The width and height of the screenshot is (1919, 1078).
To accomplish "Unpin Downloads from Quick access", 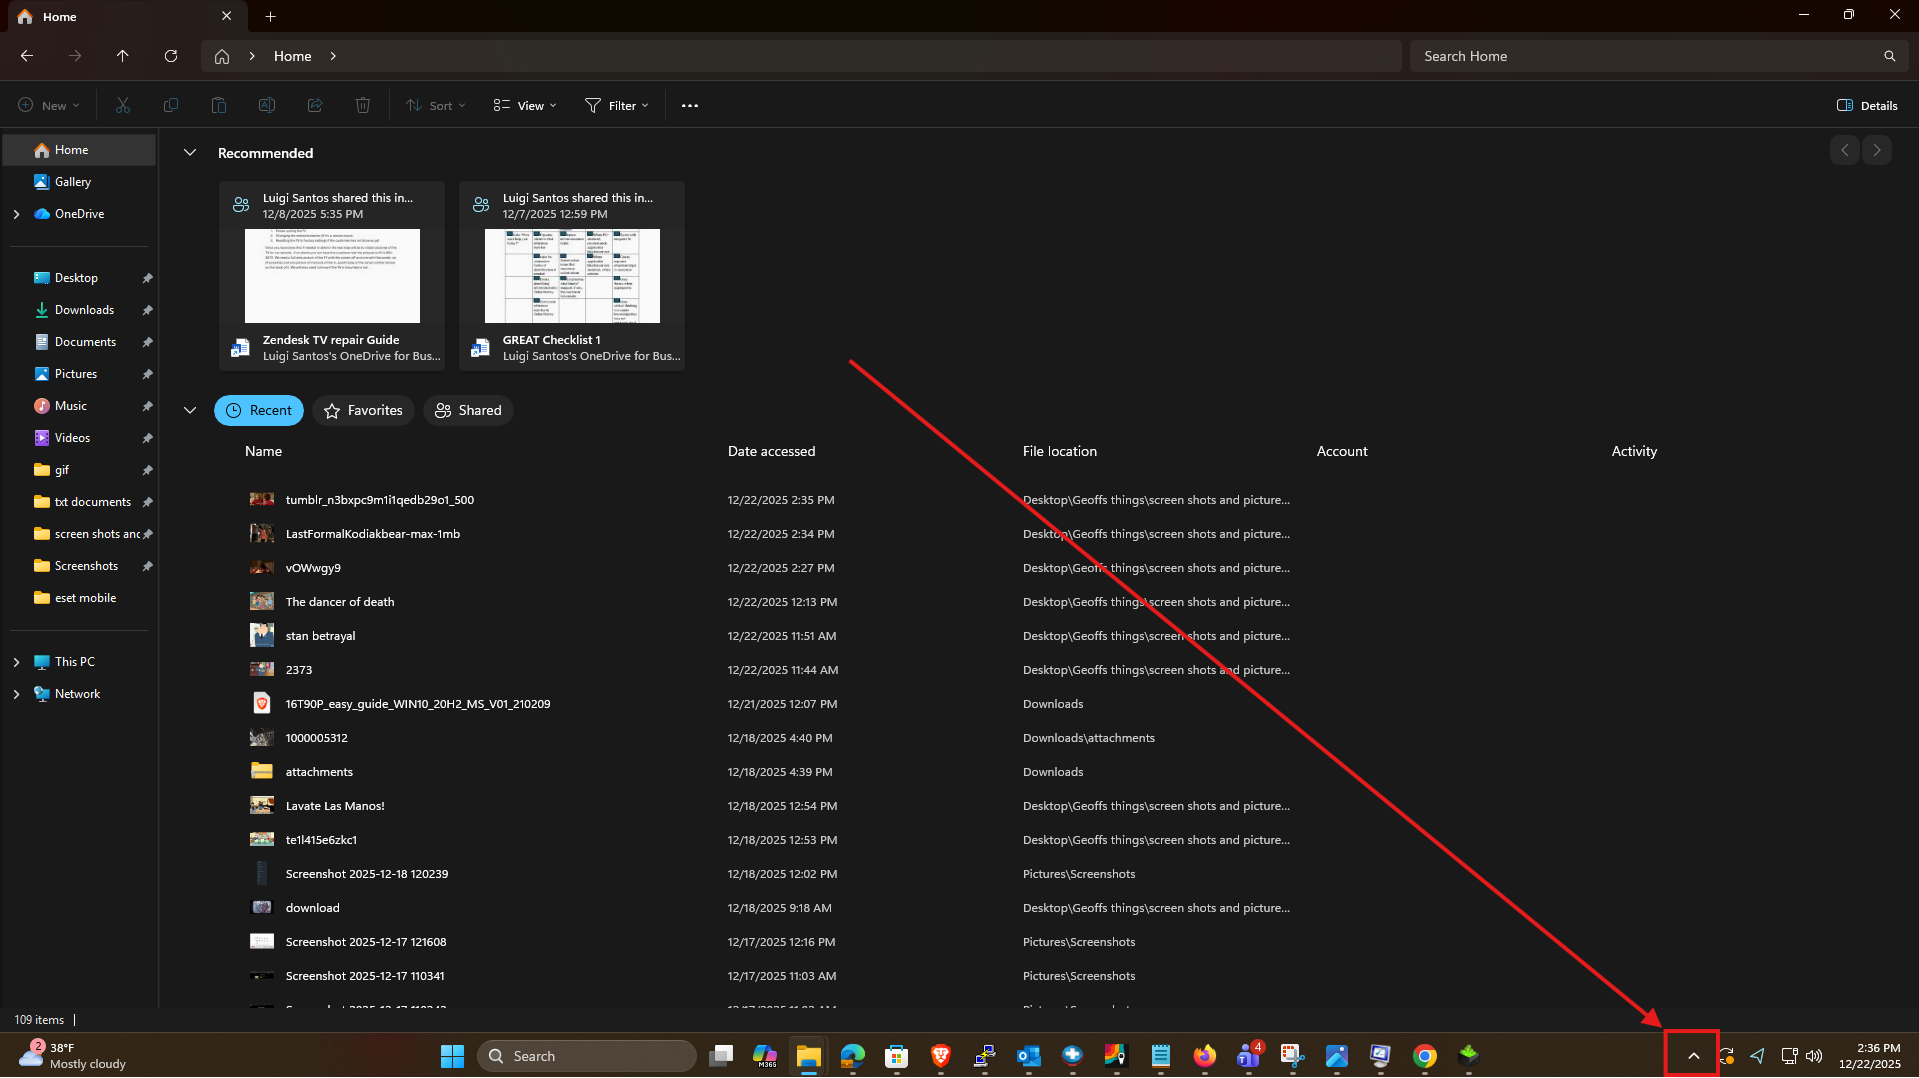I will pyautogui.click(x=147, y=310).
